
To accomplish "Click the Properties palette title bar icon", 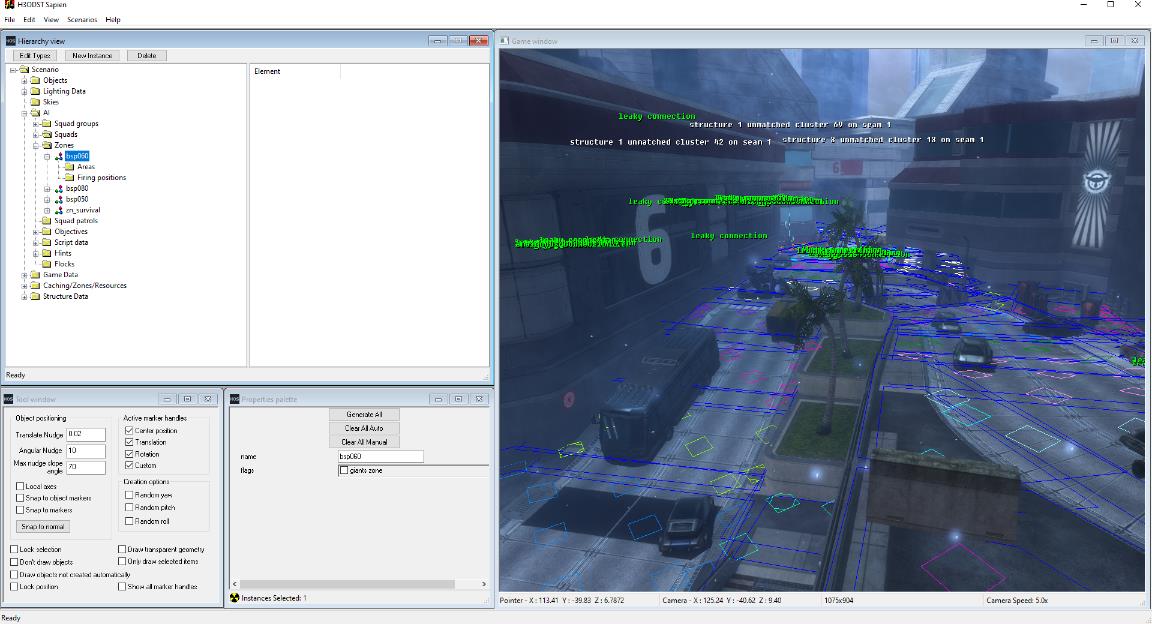I will point(235,399).
